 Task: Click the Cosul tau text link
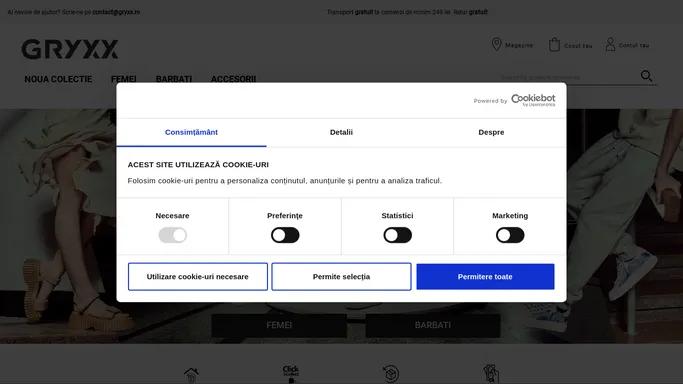coord(578,45)
